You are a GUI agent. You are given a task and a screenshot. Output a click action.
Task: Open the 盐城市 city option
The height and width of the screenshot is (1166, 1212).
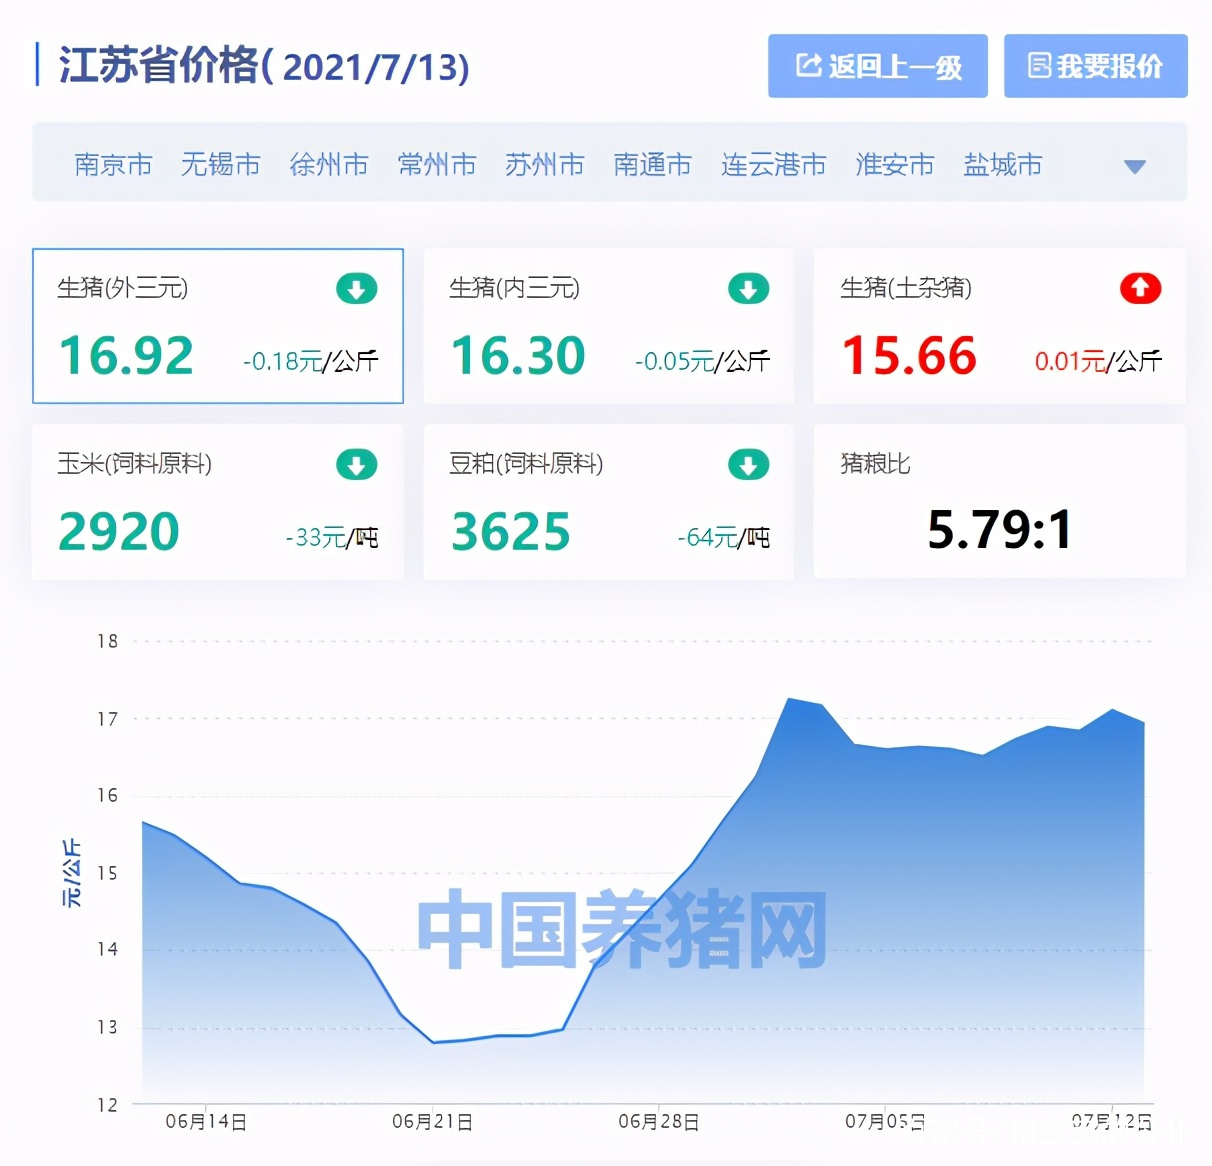click(1003, 165)
